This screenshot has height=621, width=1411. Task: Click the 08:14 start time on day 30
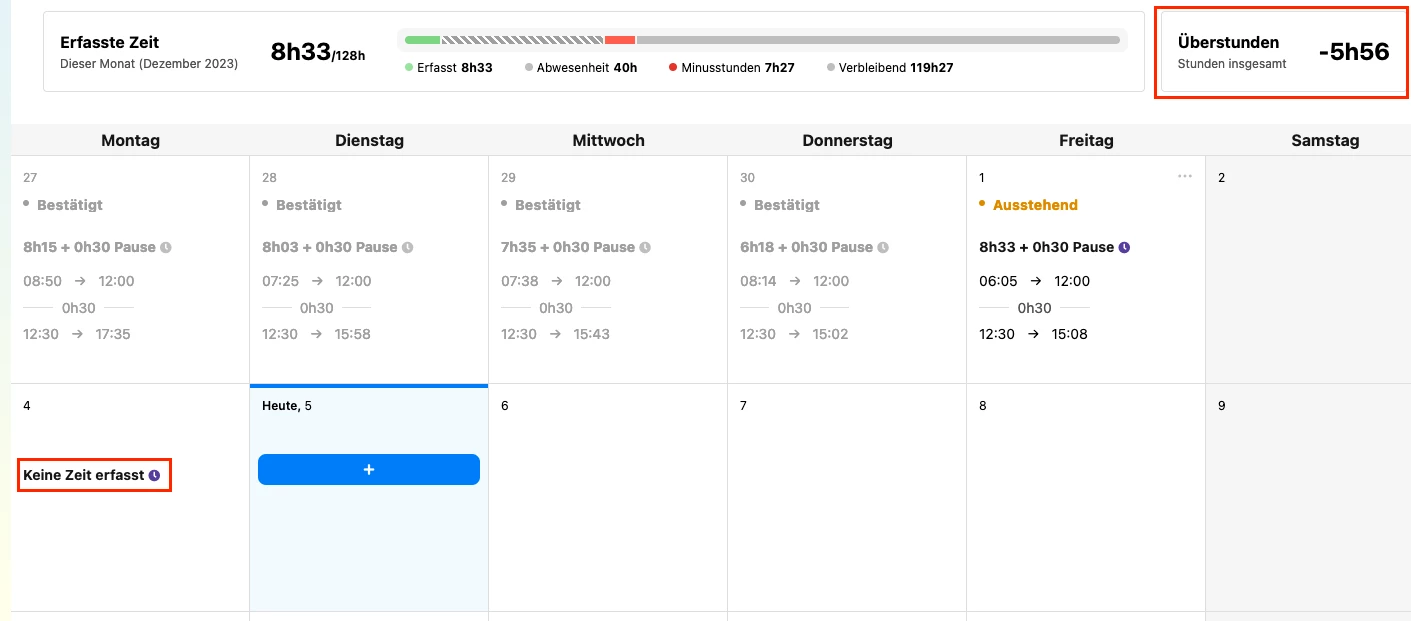coord(758,281)
